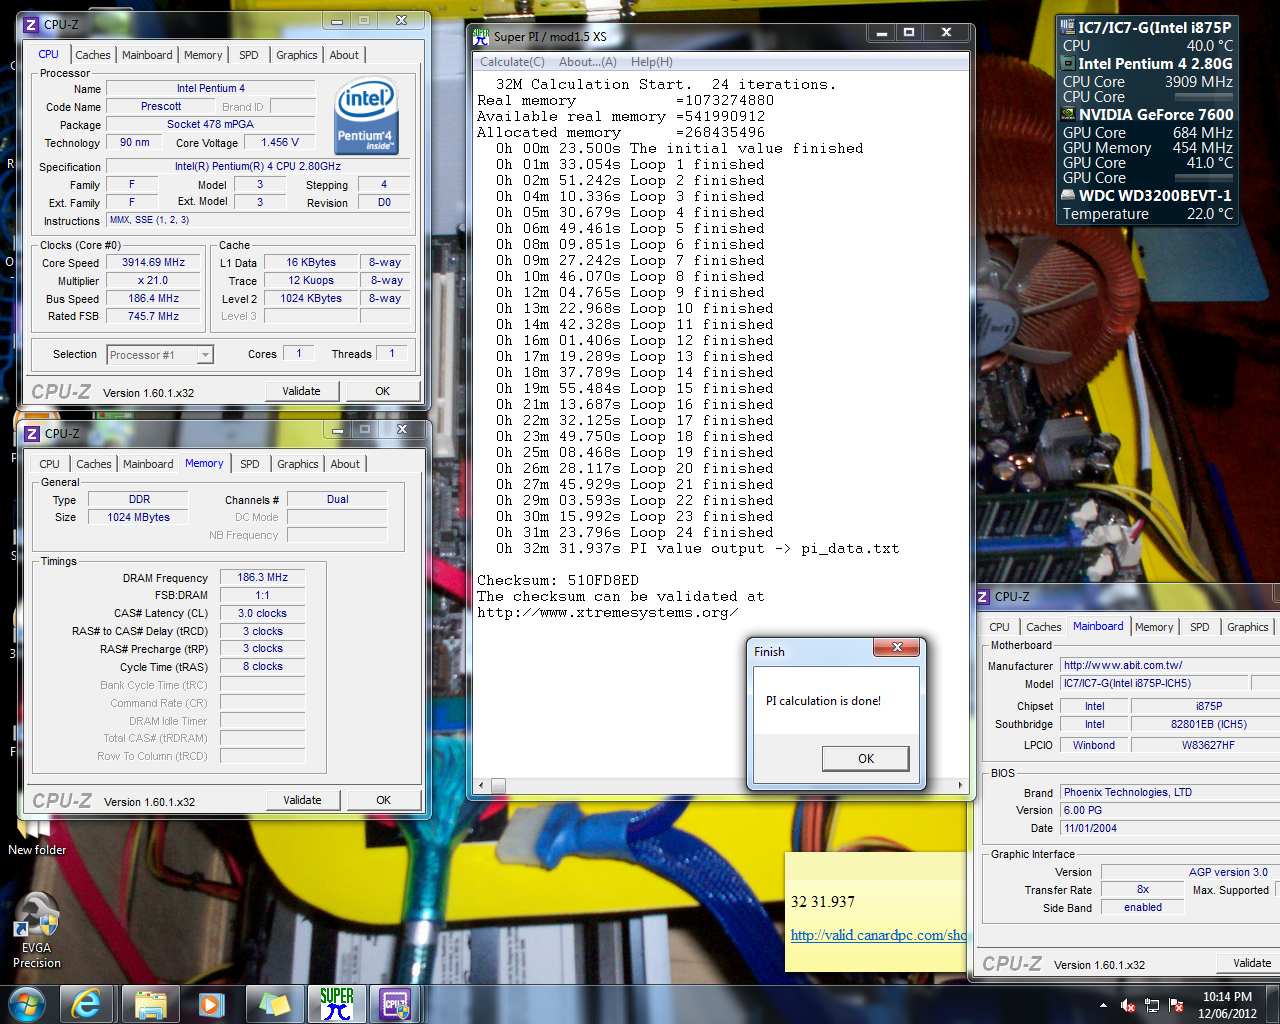Click OK in the Finish dialog
Viewport: 1280px width, 1024px height.
click(866, 759)
